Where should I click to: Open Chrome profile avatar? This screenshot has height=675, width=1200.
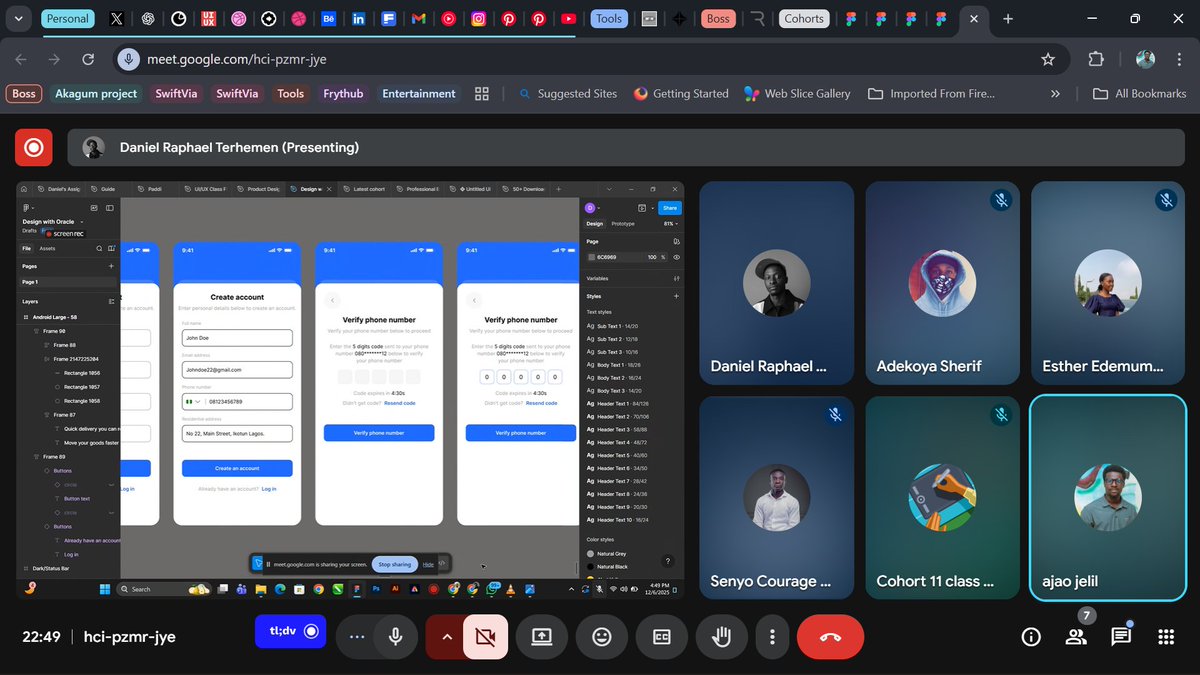click(x=1145, y=59)
